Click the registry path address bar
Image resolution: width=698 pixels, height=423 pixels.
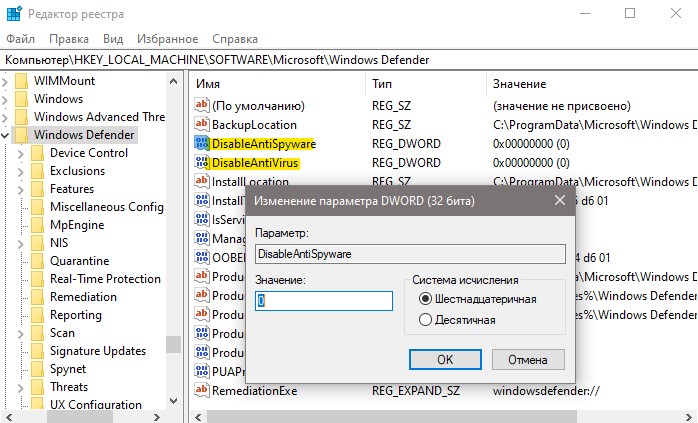pos(349,60)
